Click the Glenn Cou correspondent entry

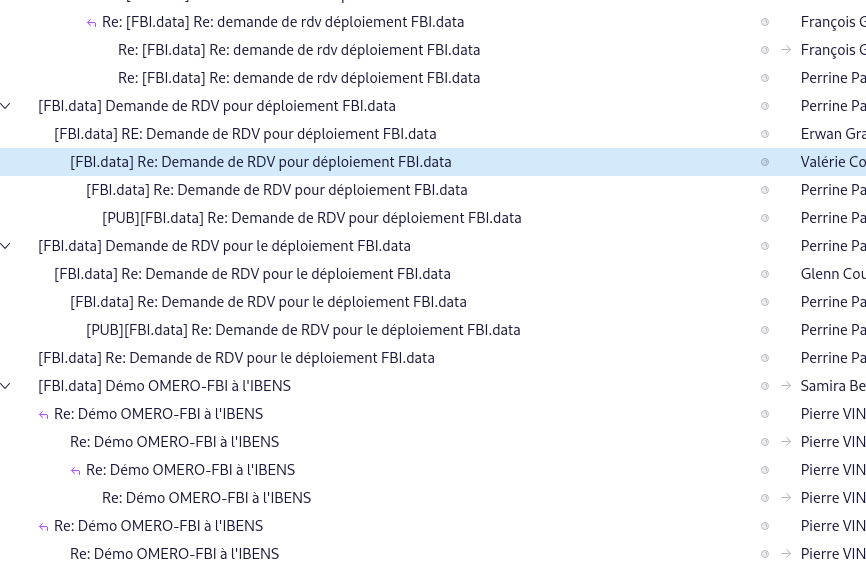[832, 274]
